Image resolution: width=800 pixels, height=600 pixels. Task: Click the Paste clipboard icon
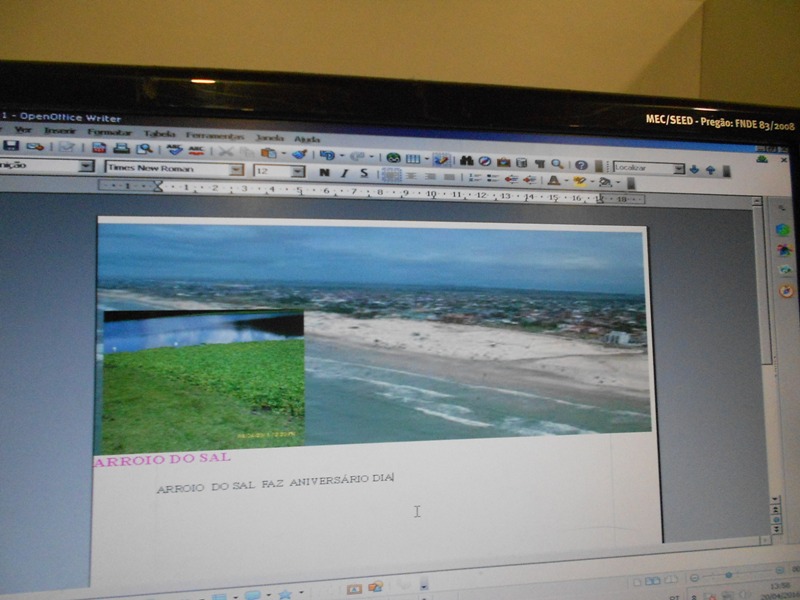(267, 153)
